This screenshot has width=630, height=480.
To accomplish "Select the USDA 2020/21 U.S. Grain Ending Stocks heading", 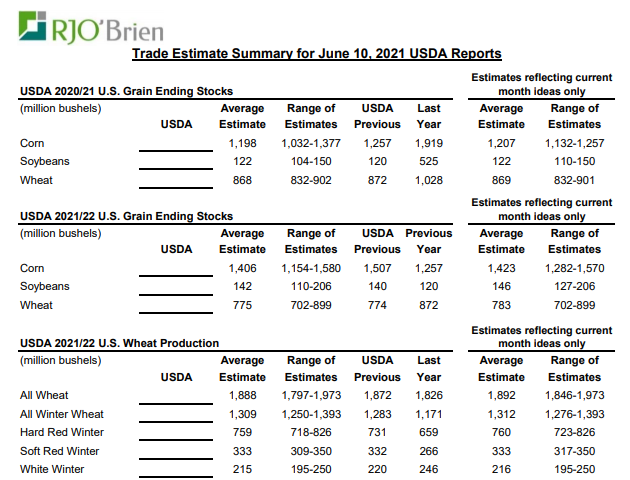I will (126, 92).
